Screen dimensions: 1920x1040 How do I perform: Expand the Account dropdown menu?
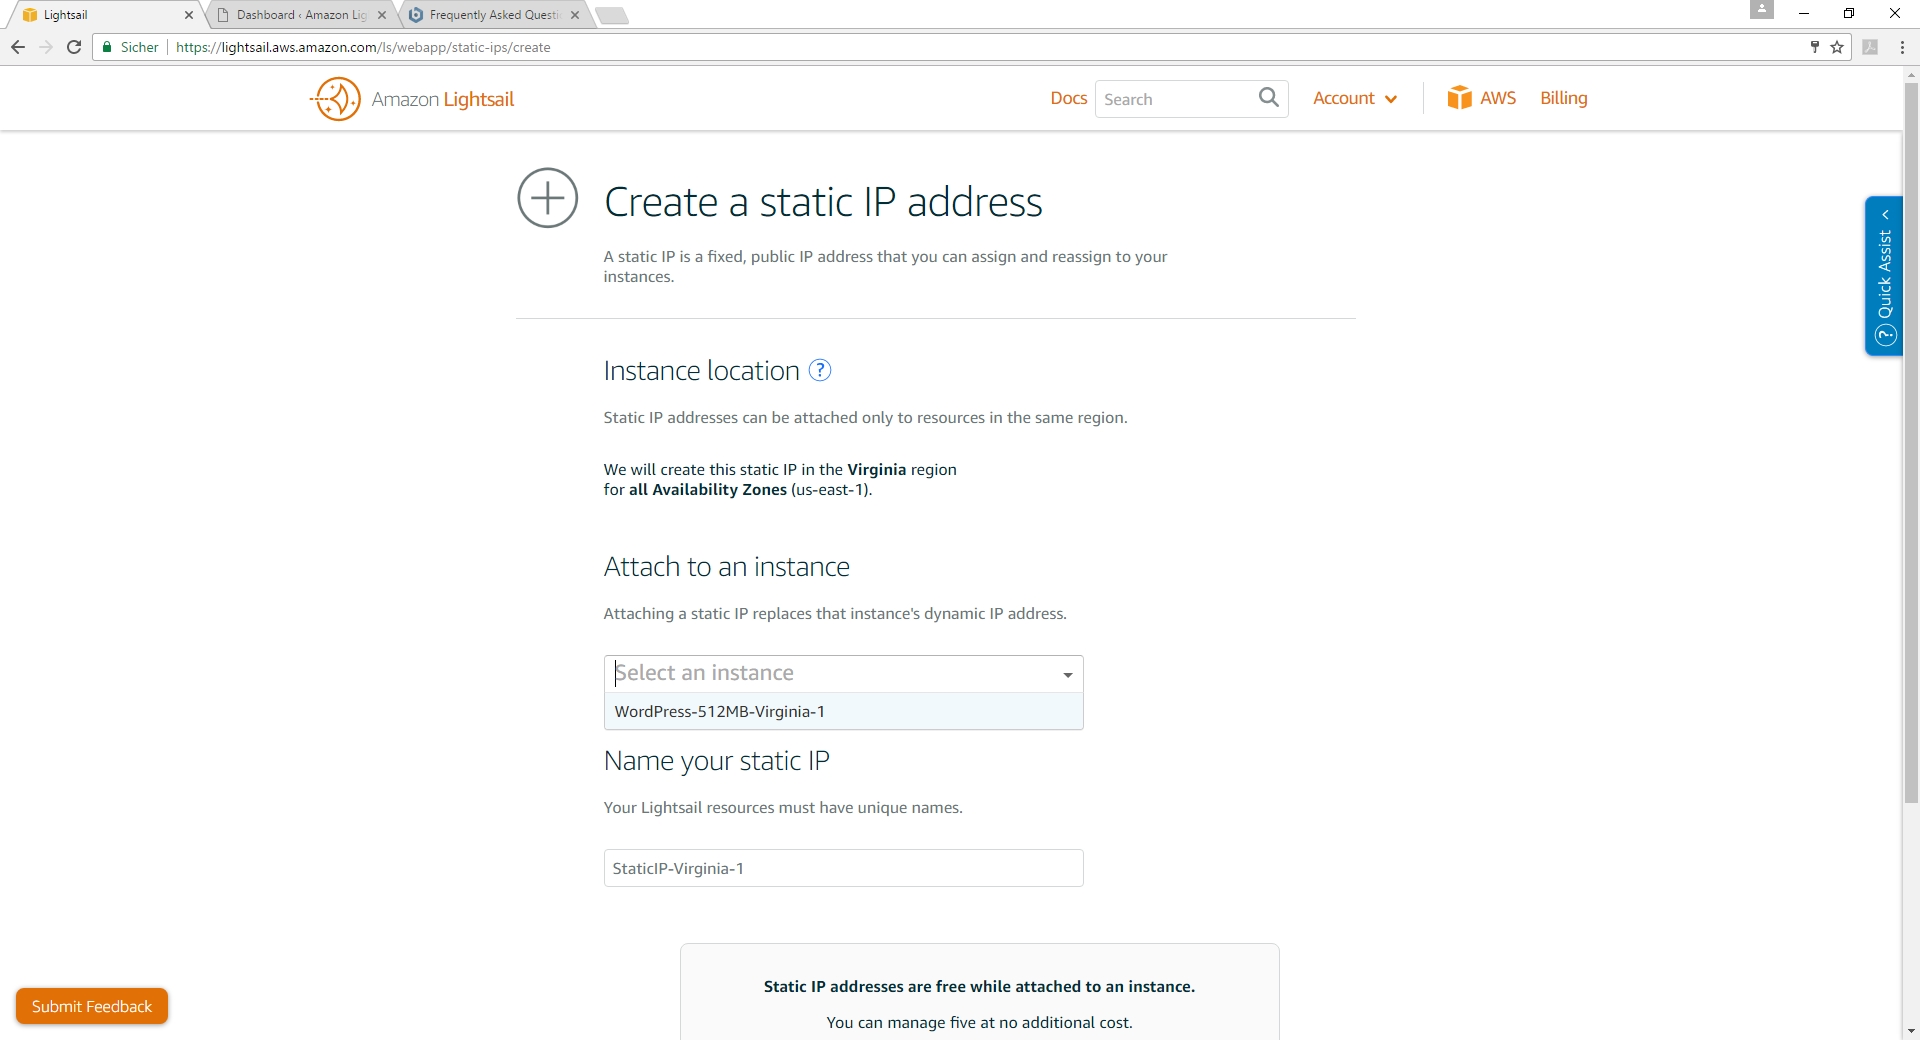(1355, 98)
